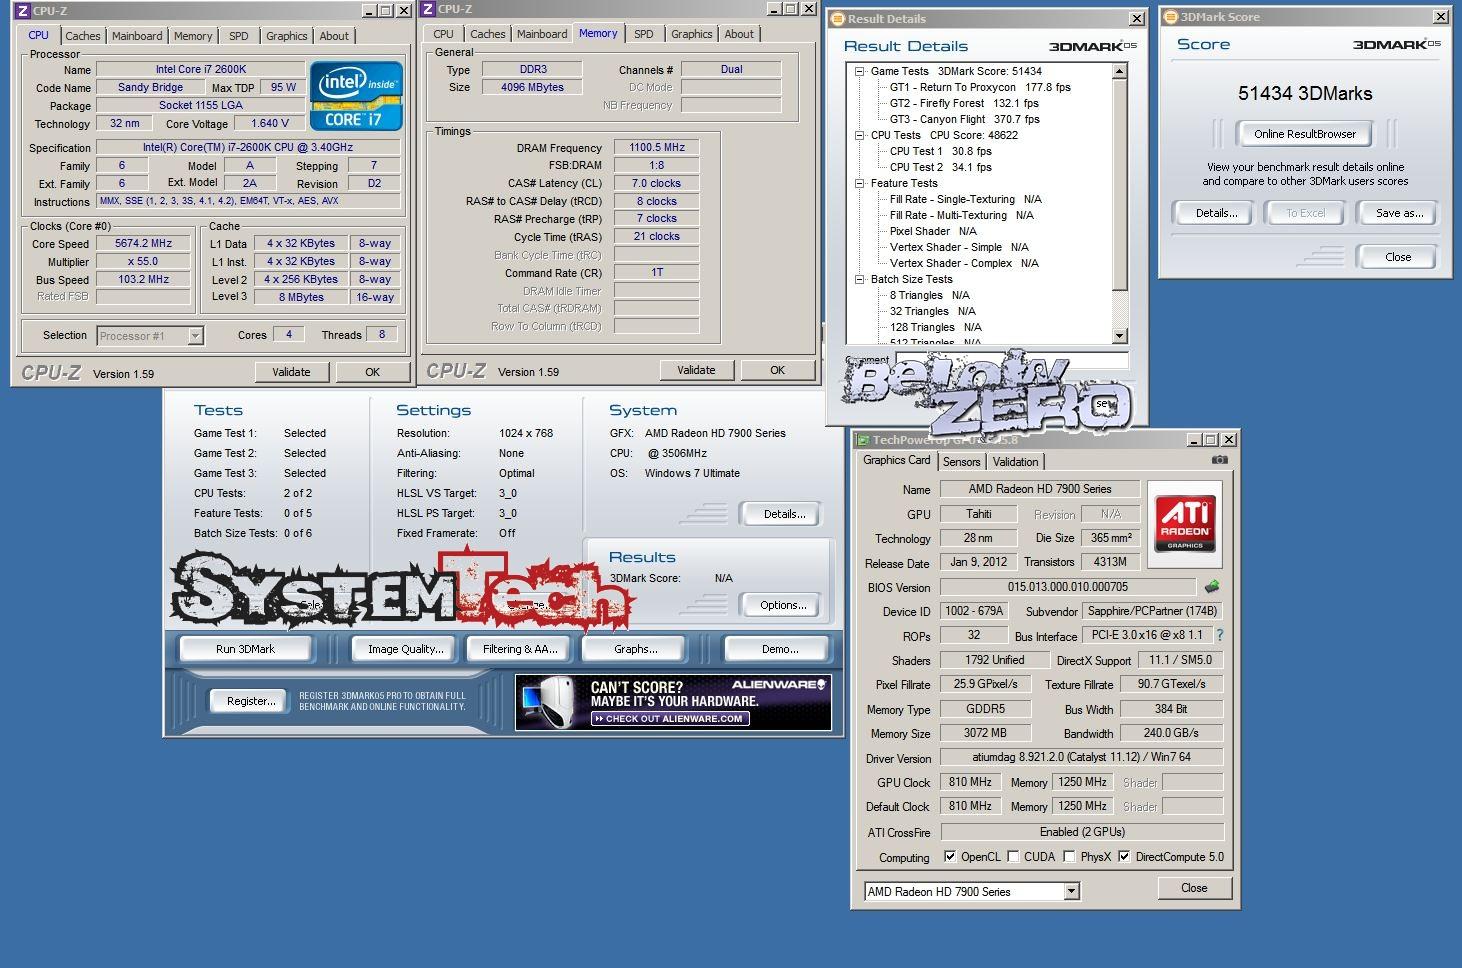Screen dimensions: 1462x968
Task: Open About tab in left CPU-Z window
Action: [x=334, y=35]
